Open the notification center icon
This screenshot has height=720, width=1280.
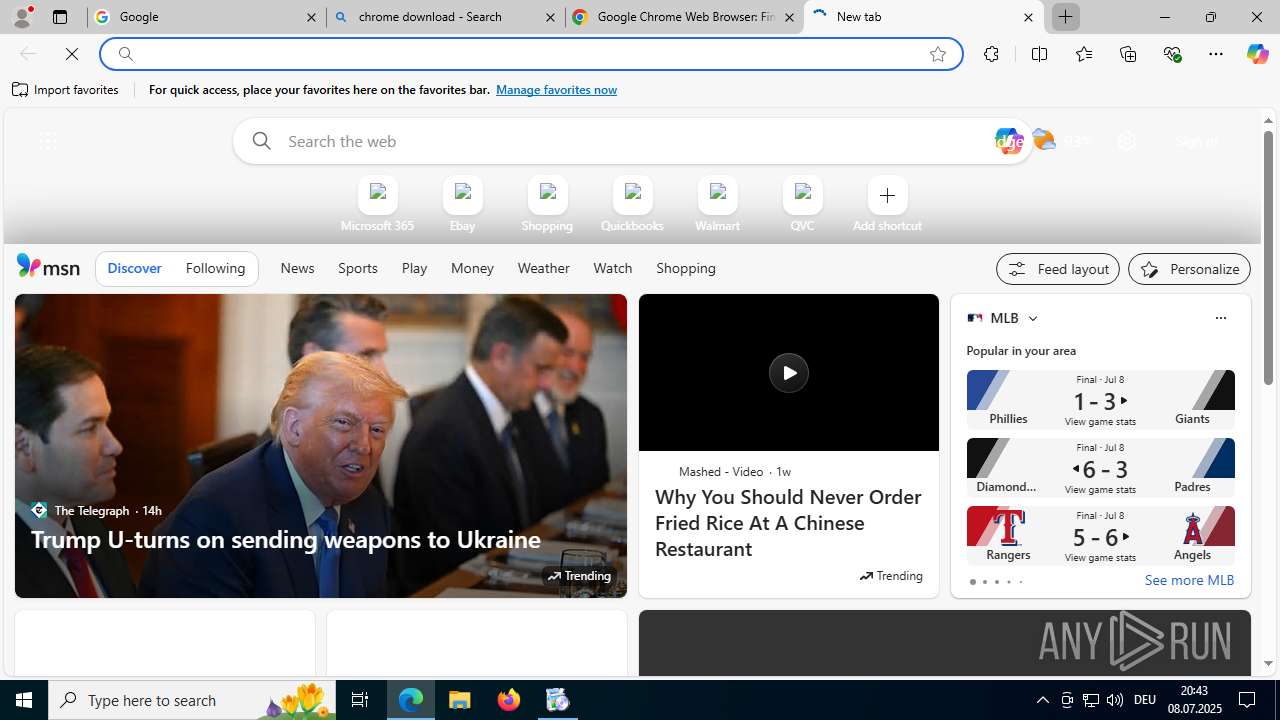tap(1247, 700)
